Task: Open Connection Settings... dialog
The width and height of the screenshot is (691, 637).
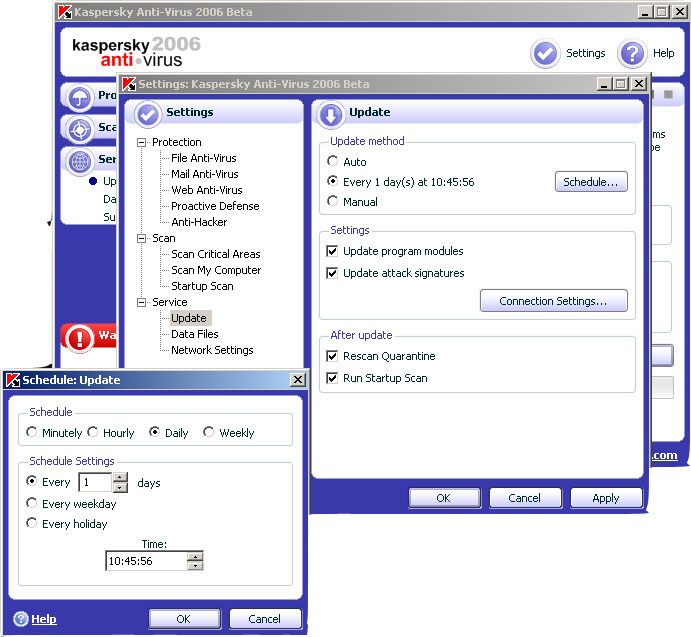Action: [x=554, y=301]
